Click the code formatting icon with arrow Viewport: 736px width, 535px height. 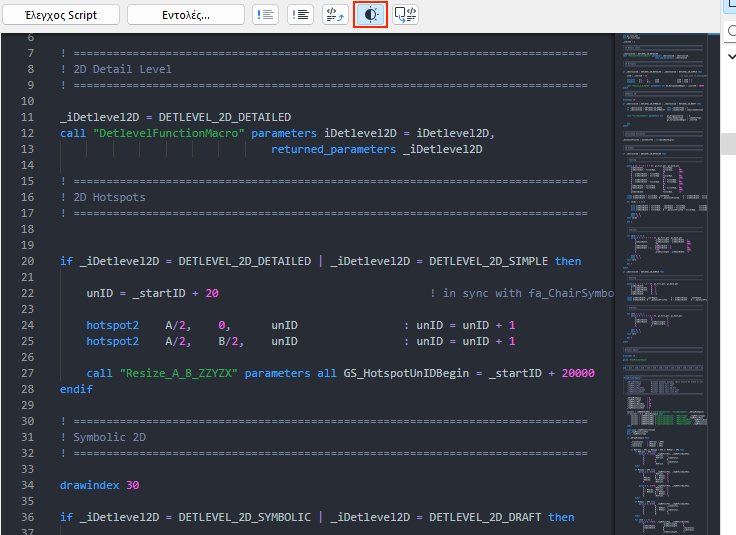(x=335, y=15)
